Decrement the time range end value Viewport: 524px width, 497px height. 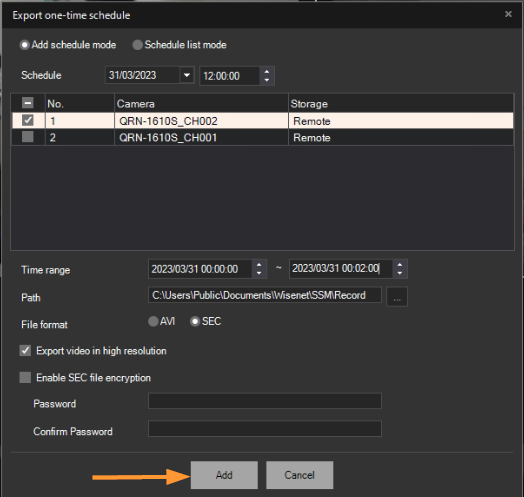(x=400, y=273)
